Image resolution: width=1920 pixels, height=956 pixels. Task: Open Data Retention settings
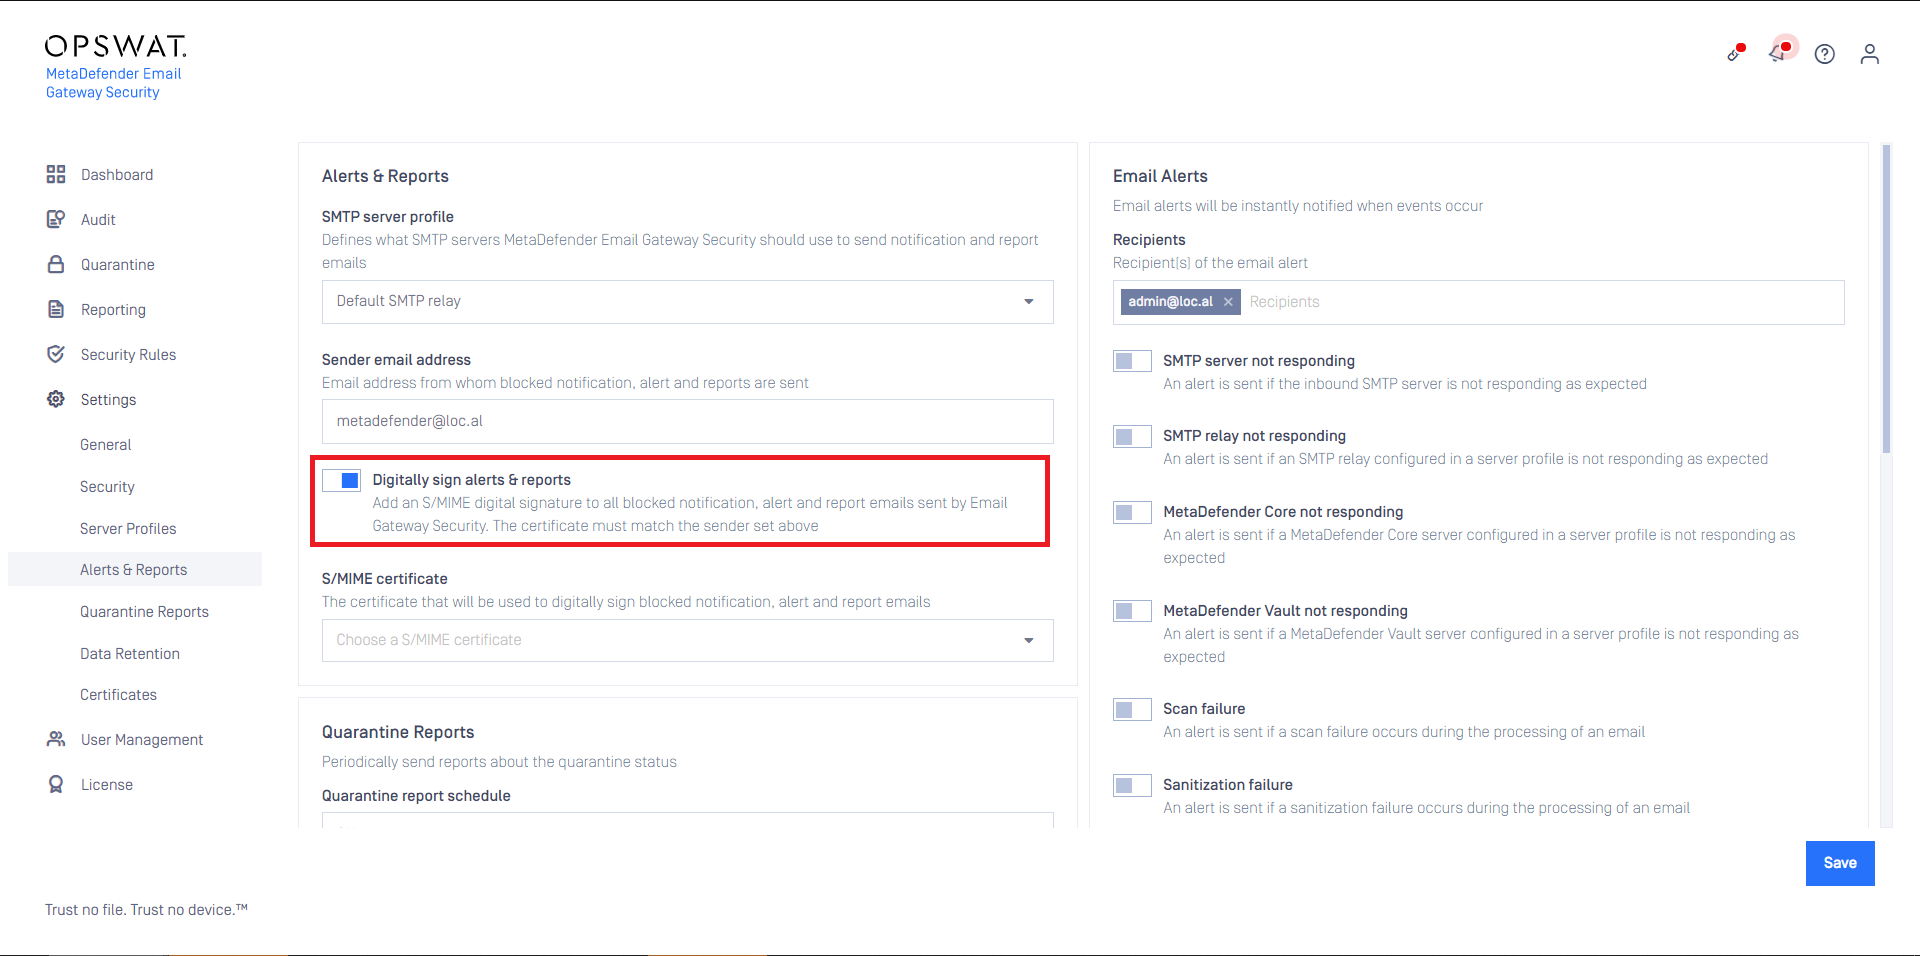(130, 654)
